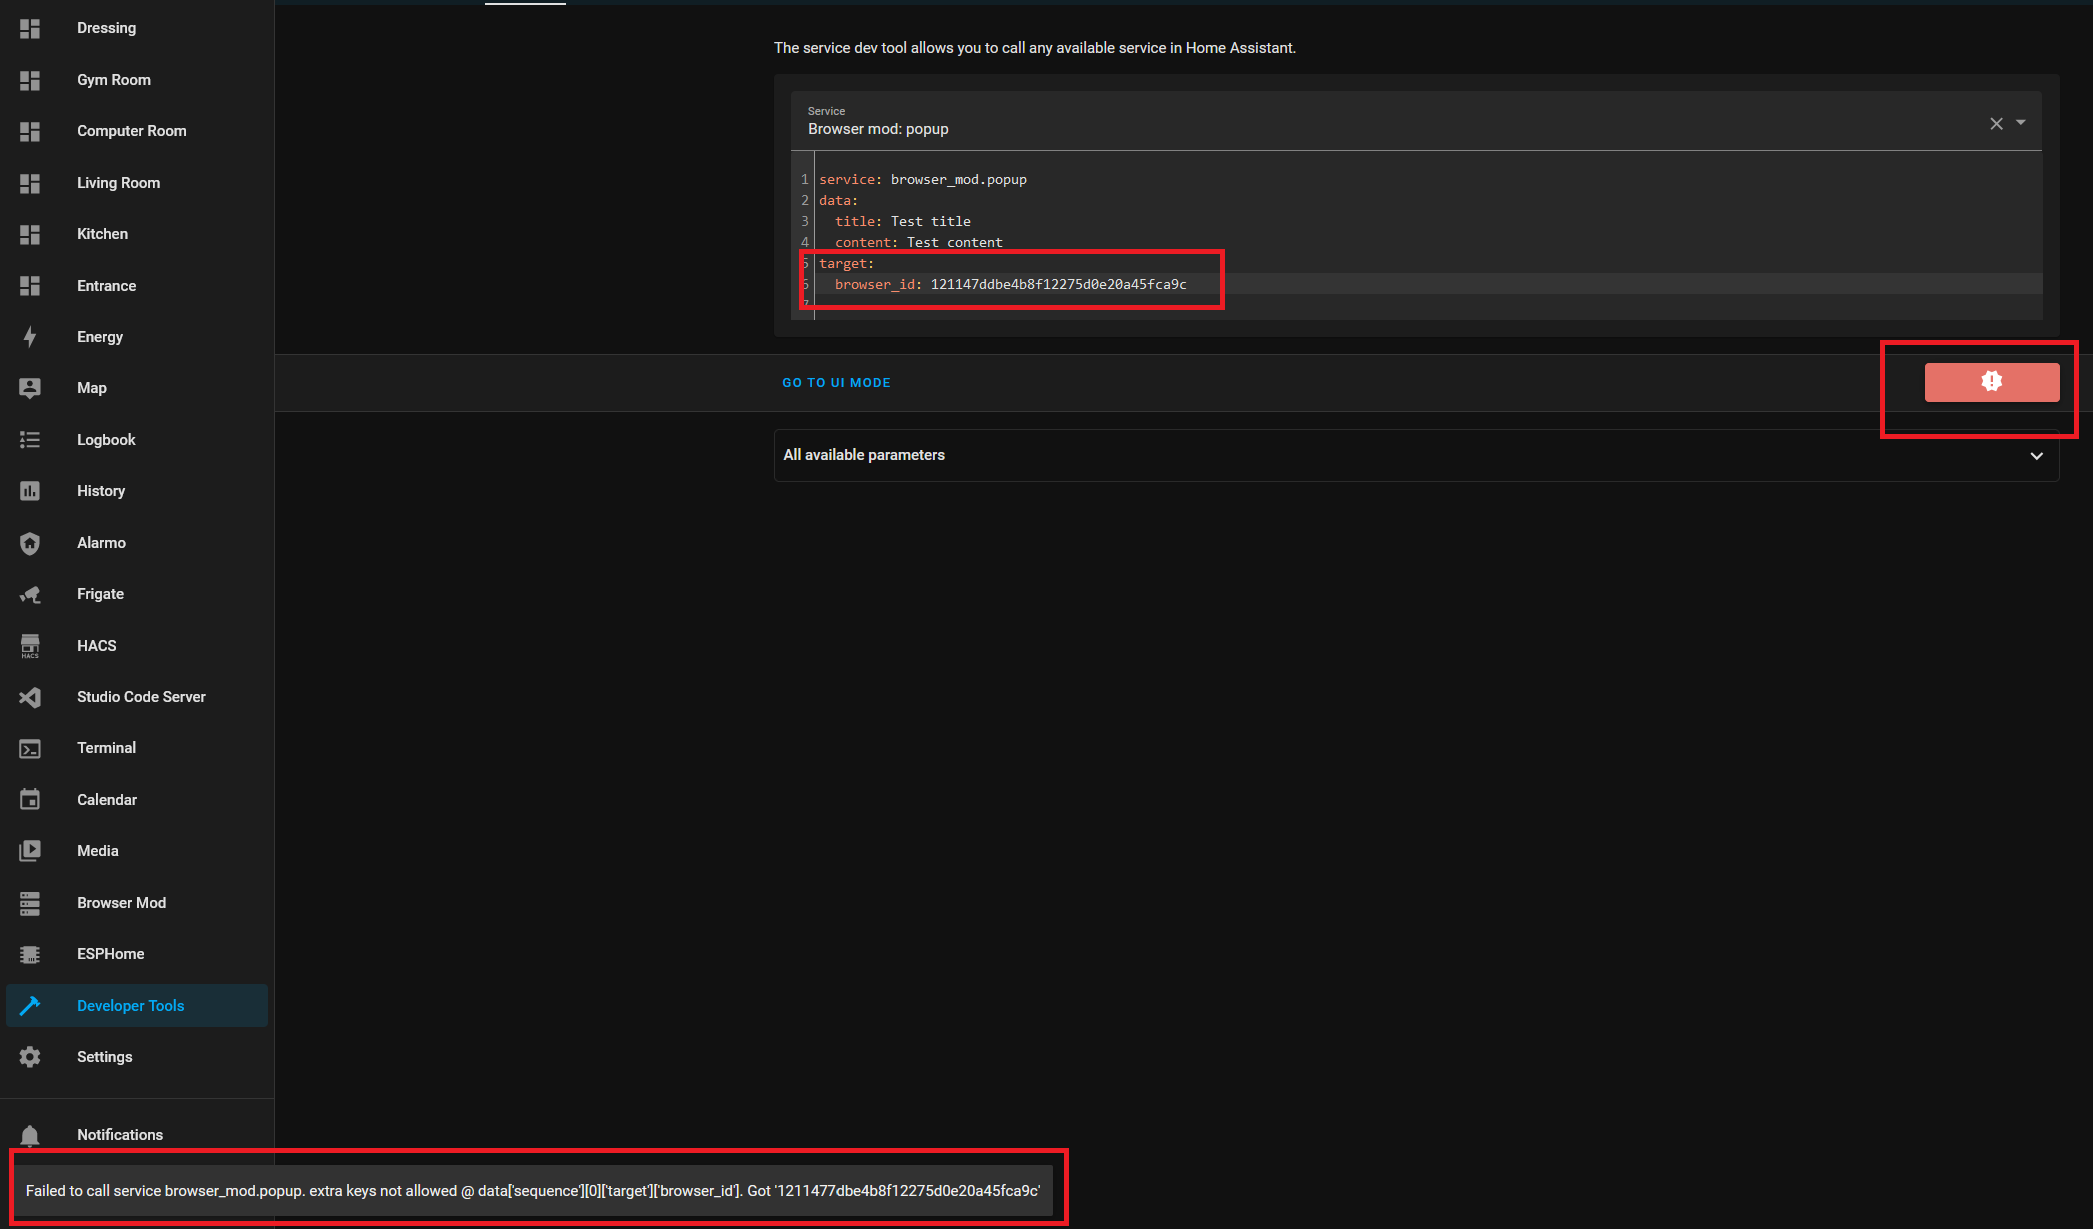Clear the selected service with the X
Image resolution: width=2093 pixels, height=1229 pixels.
coord(1996,123)
